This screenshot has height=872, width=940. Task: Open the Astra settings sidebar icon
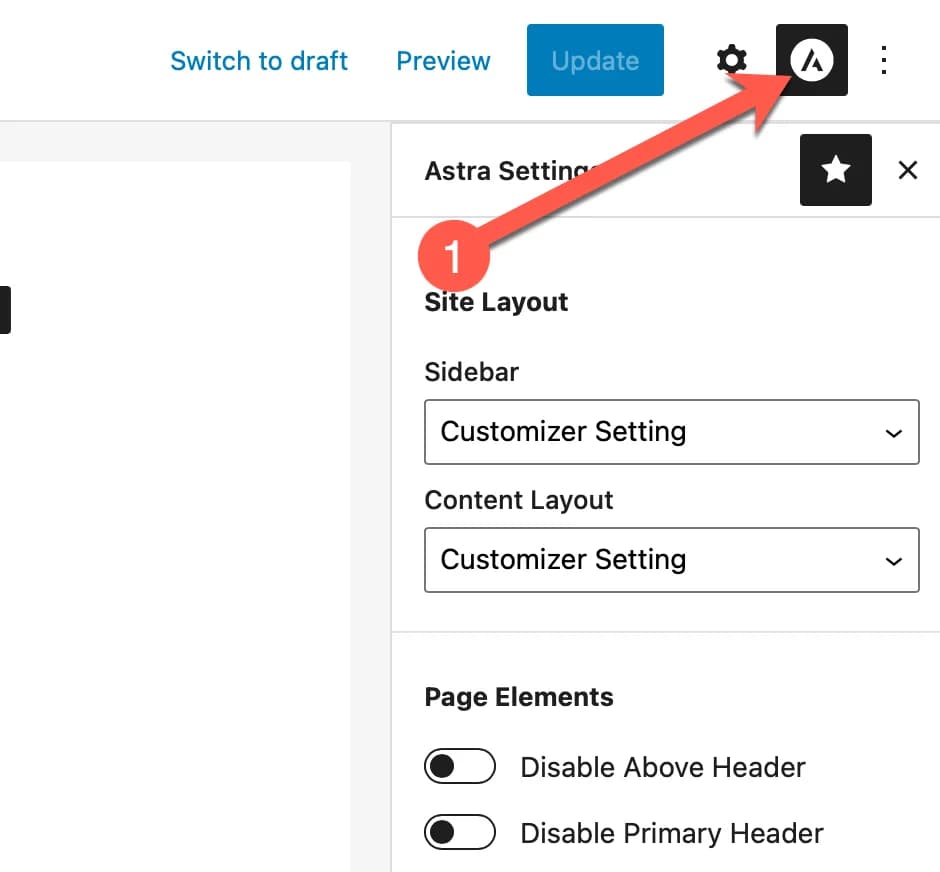(x=811, y=60)
